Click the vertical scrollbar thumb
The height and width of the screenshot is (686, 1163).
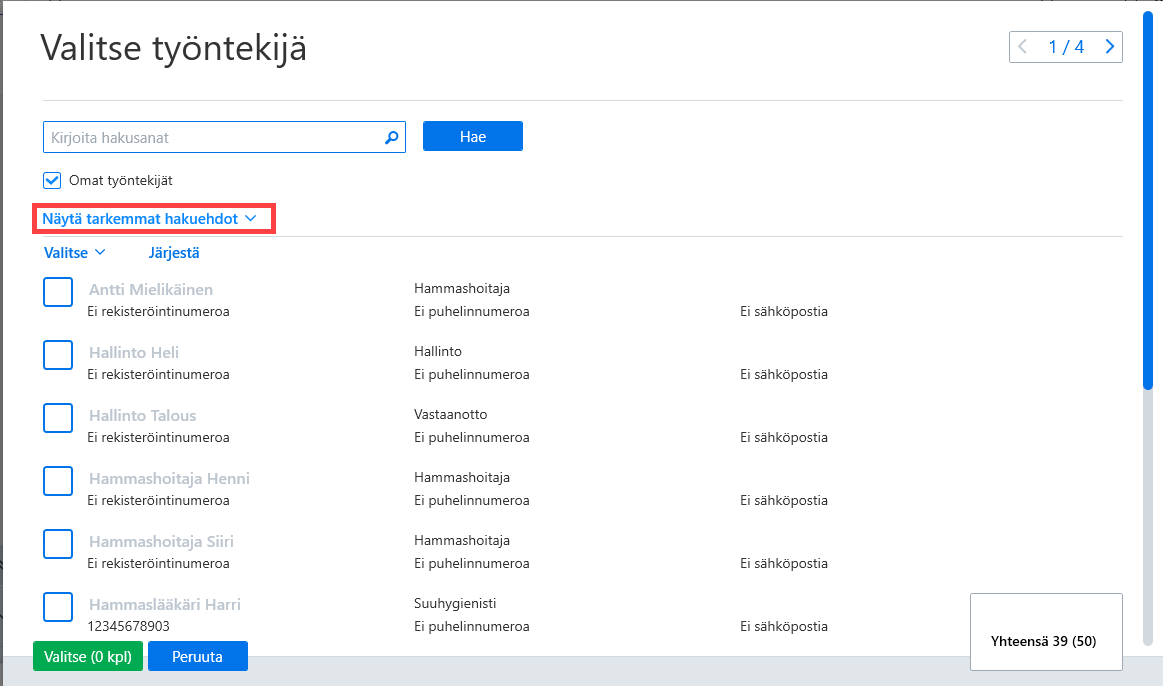point(1148,200)
